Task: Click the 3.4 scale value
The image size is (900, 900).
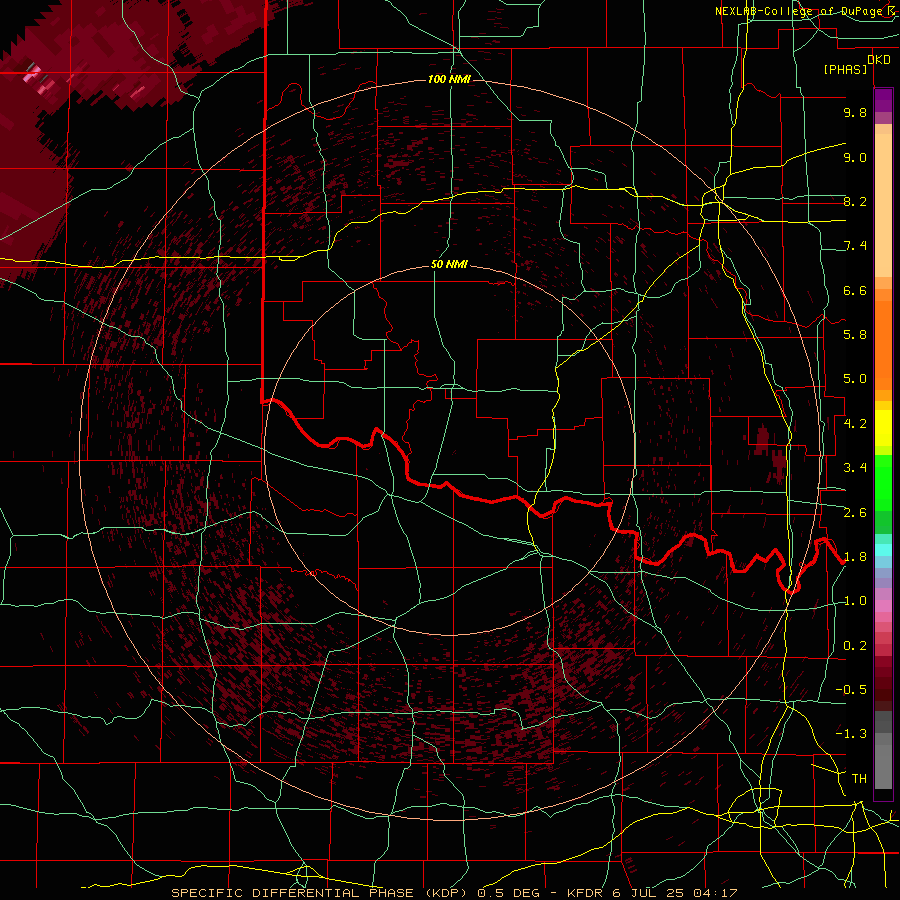Action: coord(855,468)
